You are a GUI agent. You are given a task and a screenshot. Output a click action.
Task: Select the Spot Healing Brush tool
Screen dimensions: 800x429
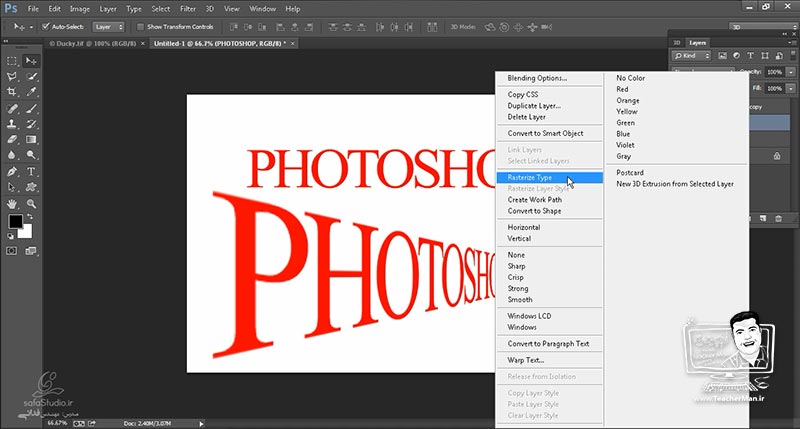[x=12, y=109]
